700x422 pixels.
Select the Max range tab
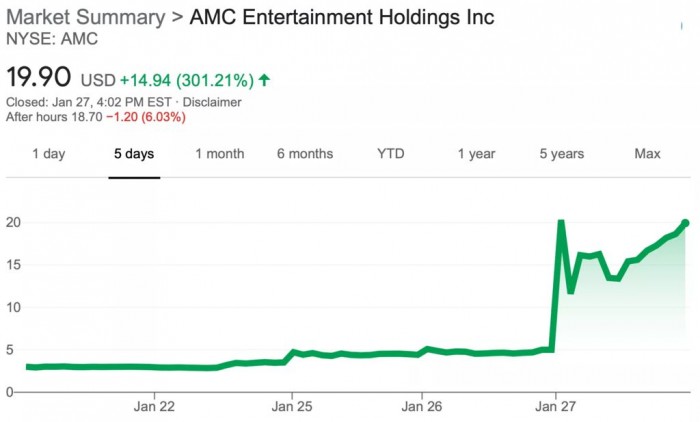coord(647,154)
